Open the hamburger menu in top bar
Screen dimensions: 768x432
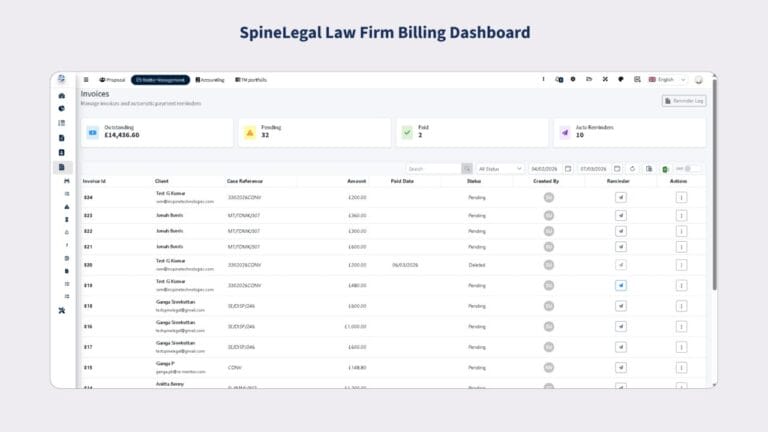tap(86, 80)
